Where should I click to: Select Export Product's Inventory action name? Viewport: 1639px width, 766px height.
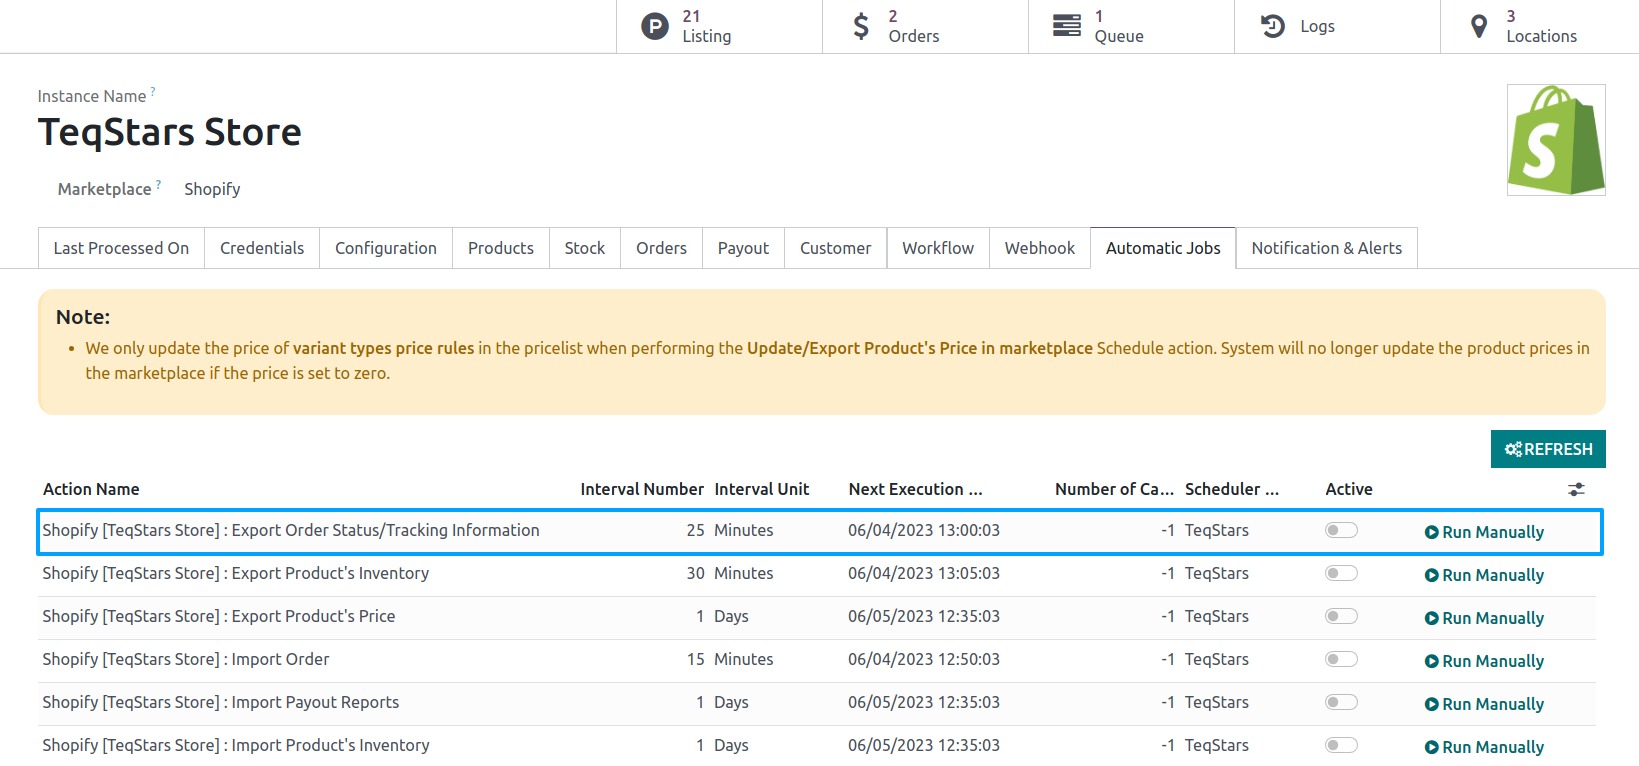tap(236, 573)
